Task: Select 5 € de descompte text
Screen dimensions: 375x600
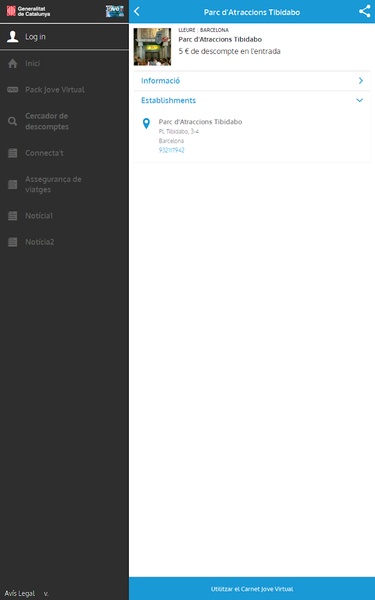Action: coord(229,51)
